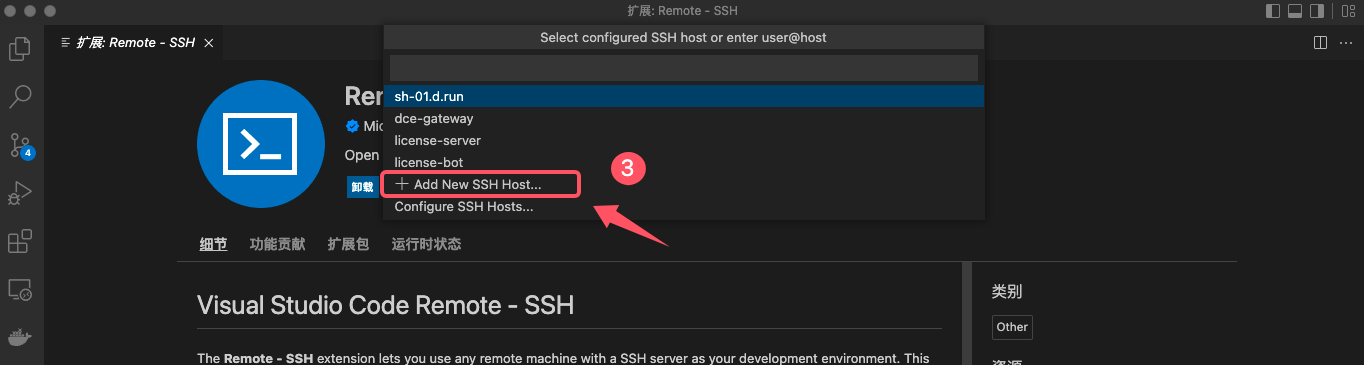Open the Explorer view in activity bar

pyautogui.click(x=20, y=48)
